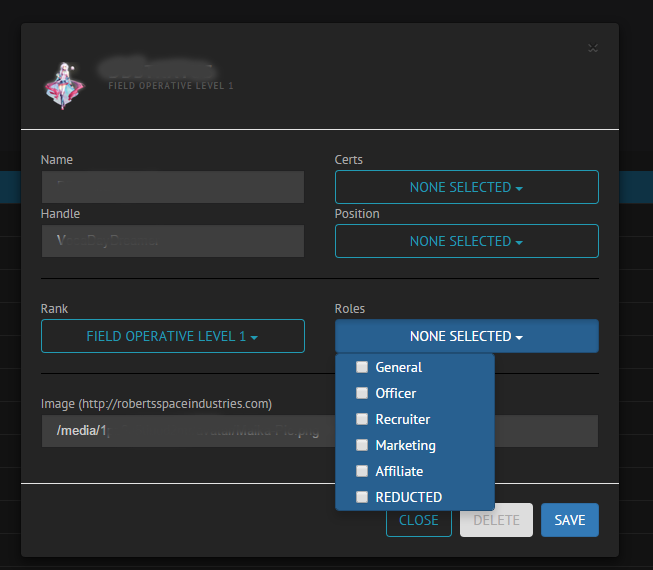Collapse the Roles dropdown
The width and height of the screenshot is (653, 570).
pyautogui.click(x=466, y=336)
